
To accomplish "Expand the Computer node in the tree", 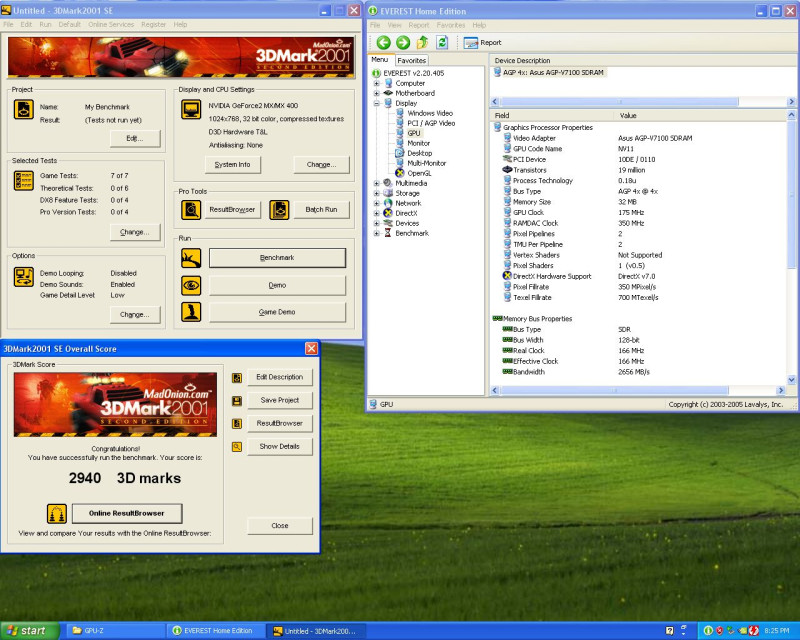I will [377, 83].
